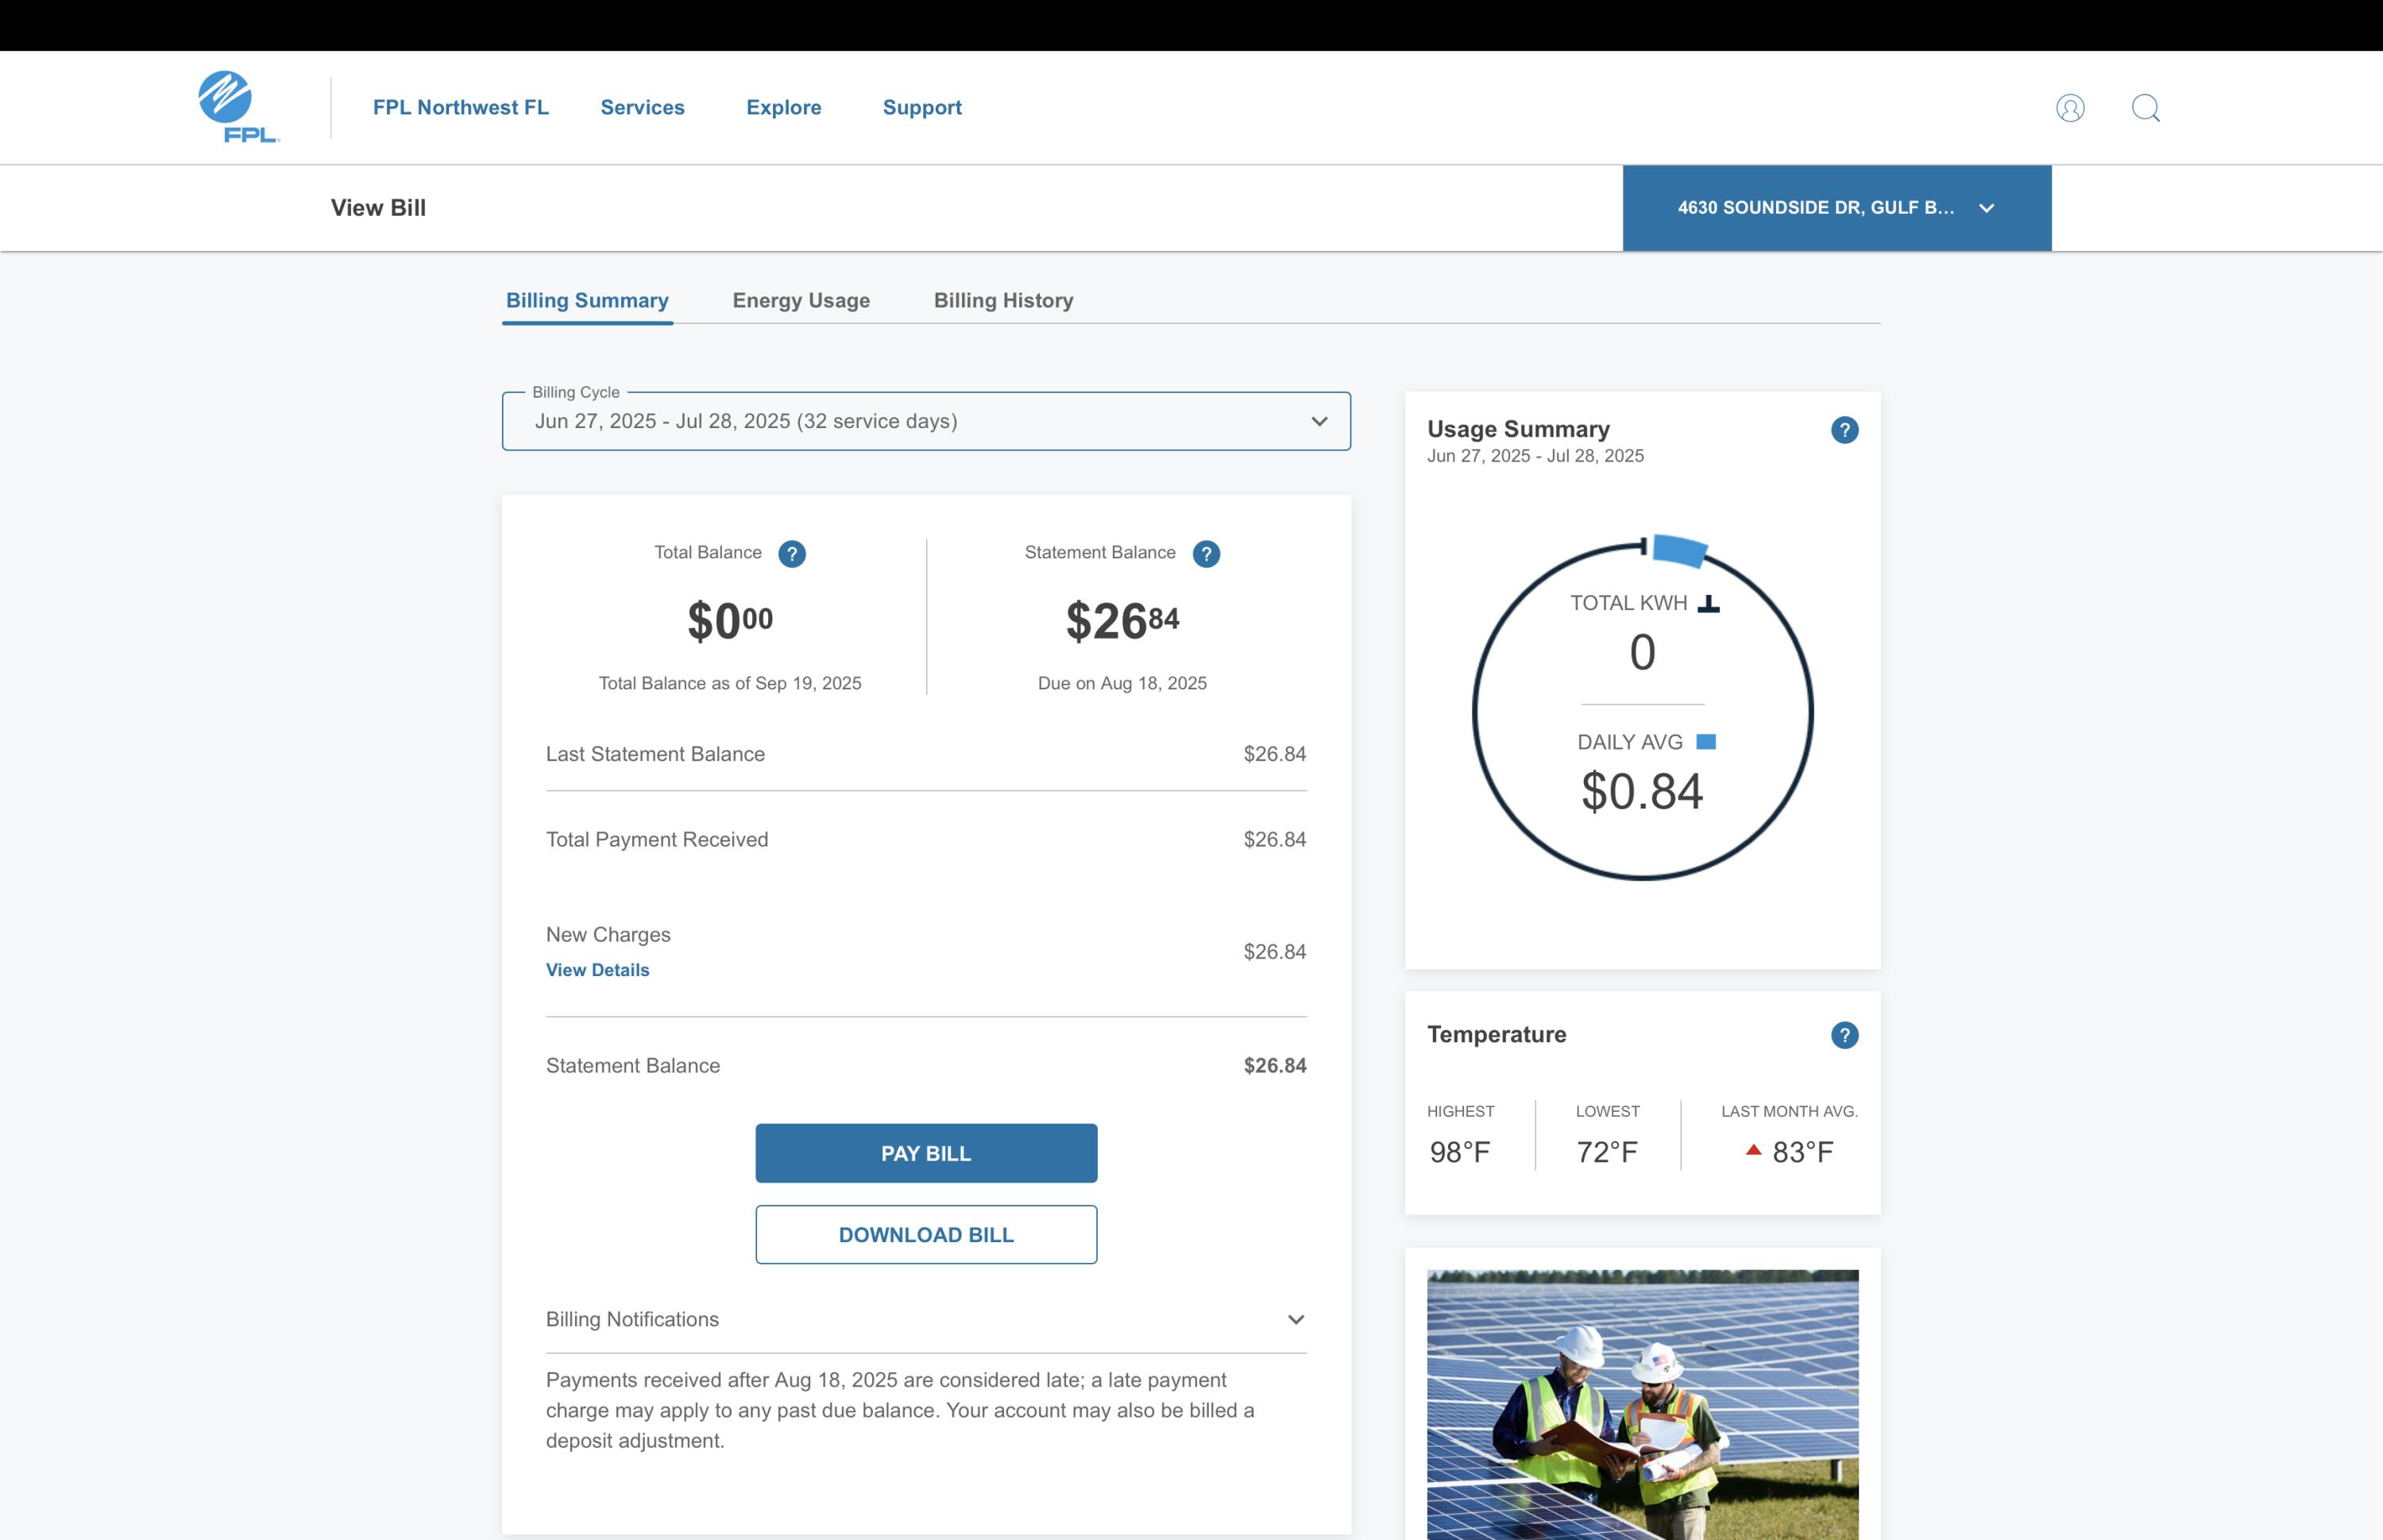
Task: Collapse the Billing Notifications section
Action: (x=1296, y=1320)
